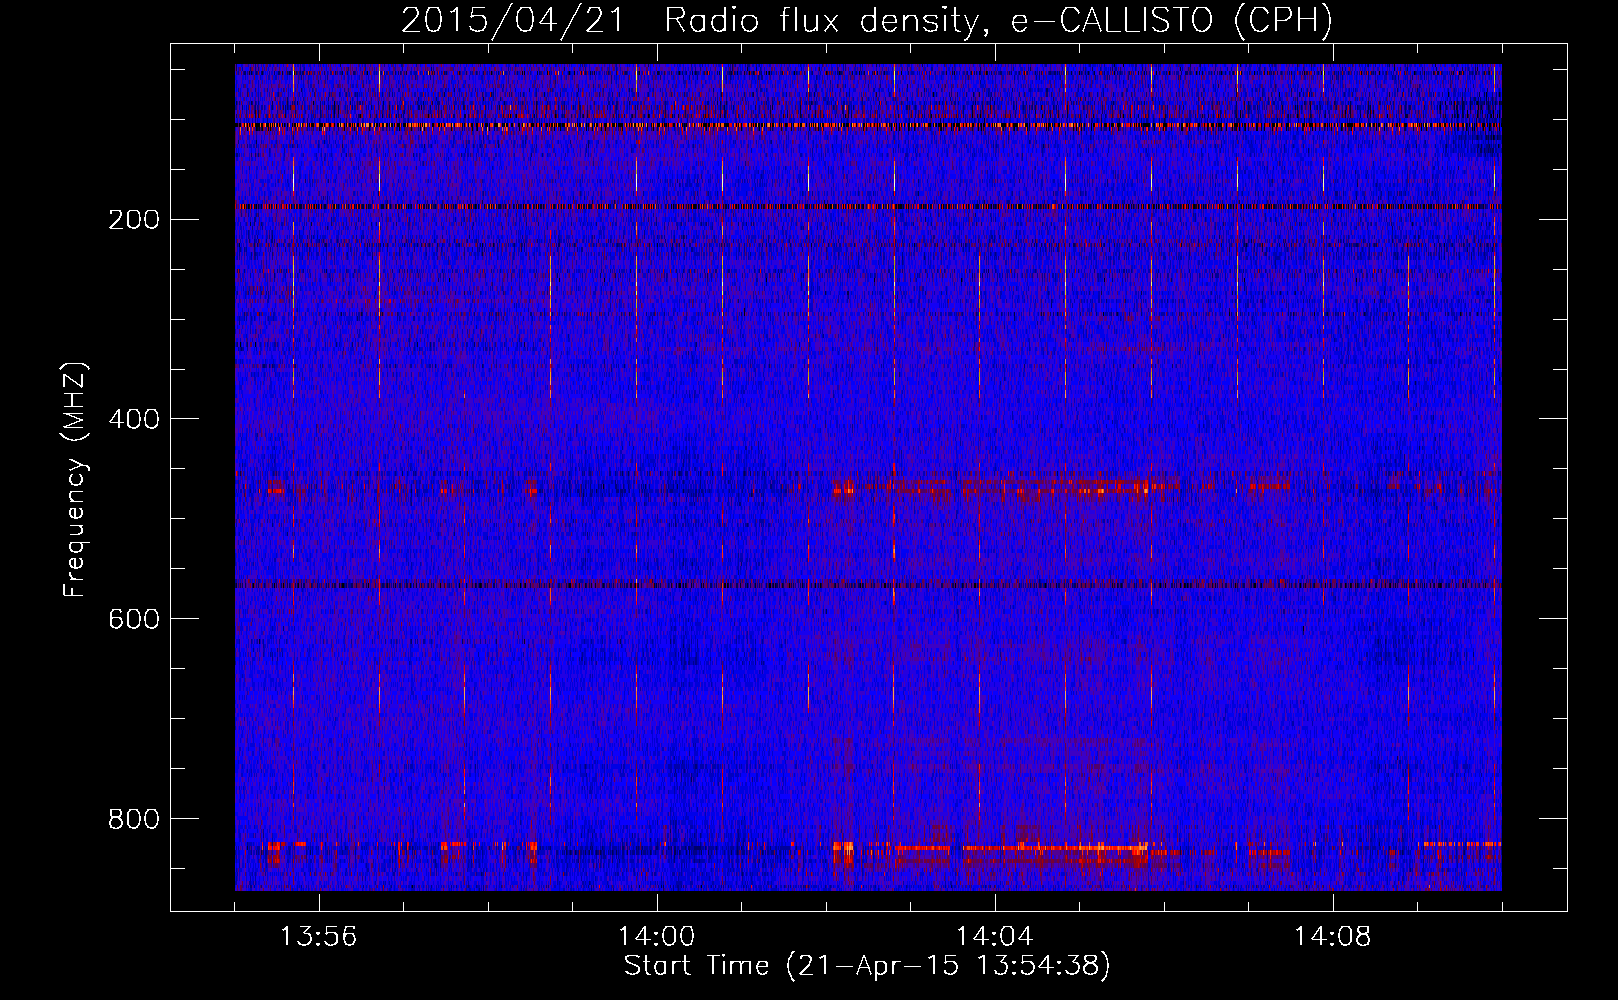
Task: Click the 13:56 time tick label
Action: click(318, 937)
